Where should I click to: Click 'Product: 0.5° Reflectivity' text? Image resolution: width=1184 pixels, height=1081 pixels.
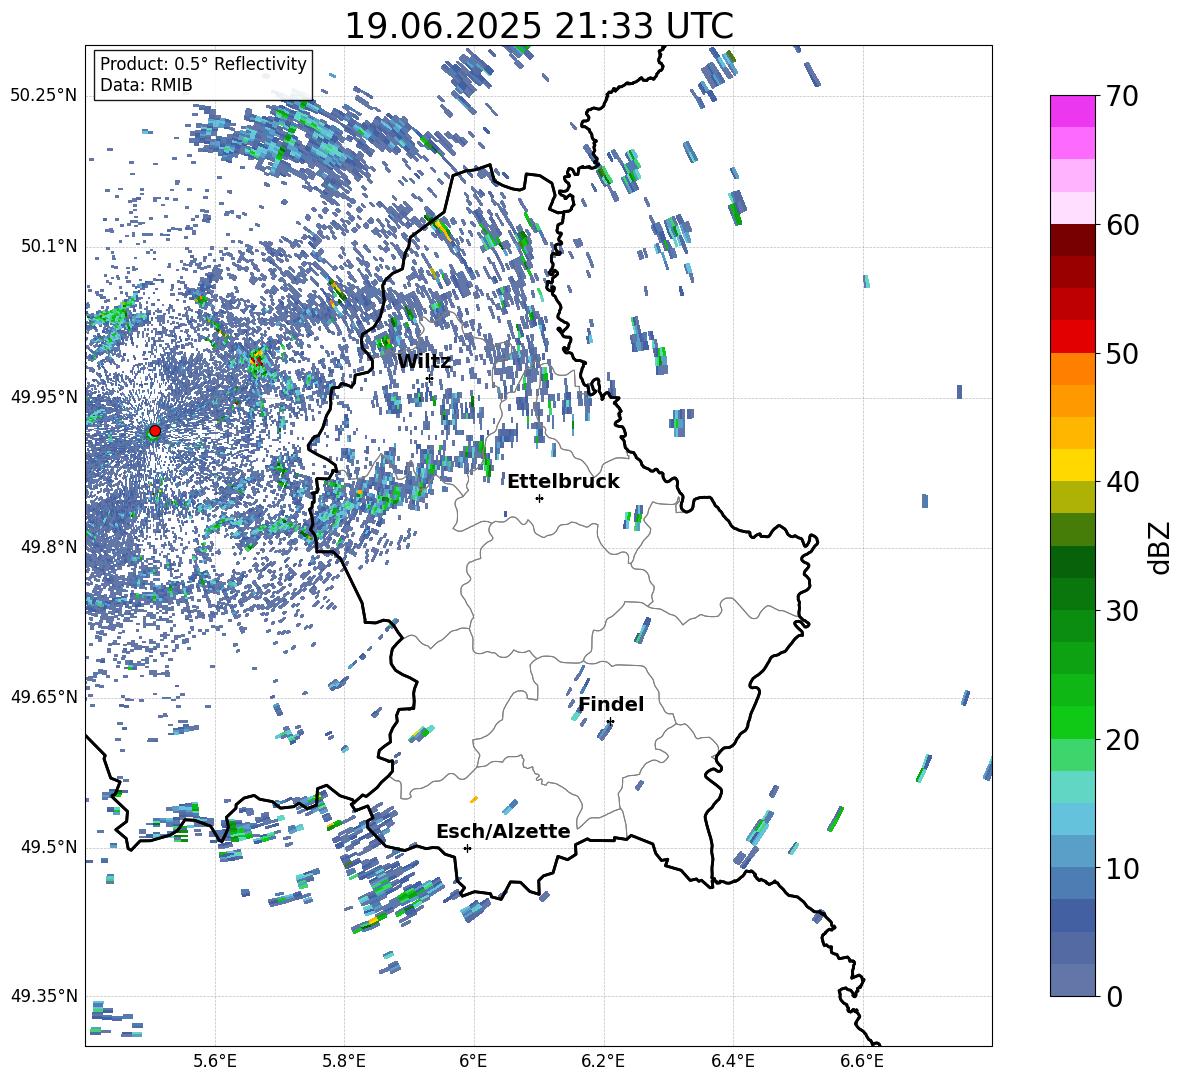pos(203,63)
